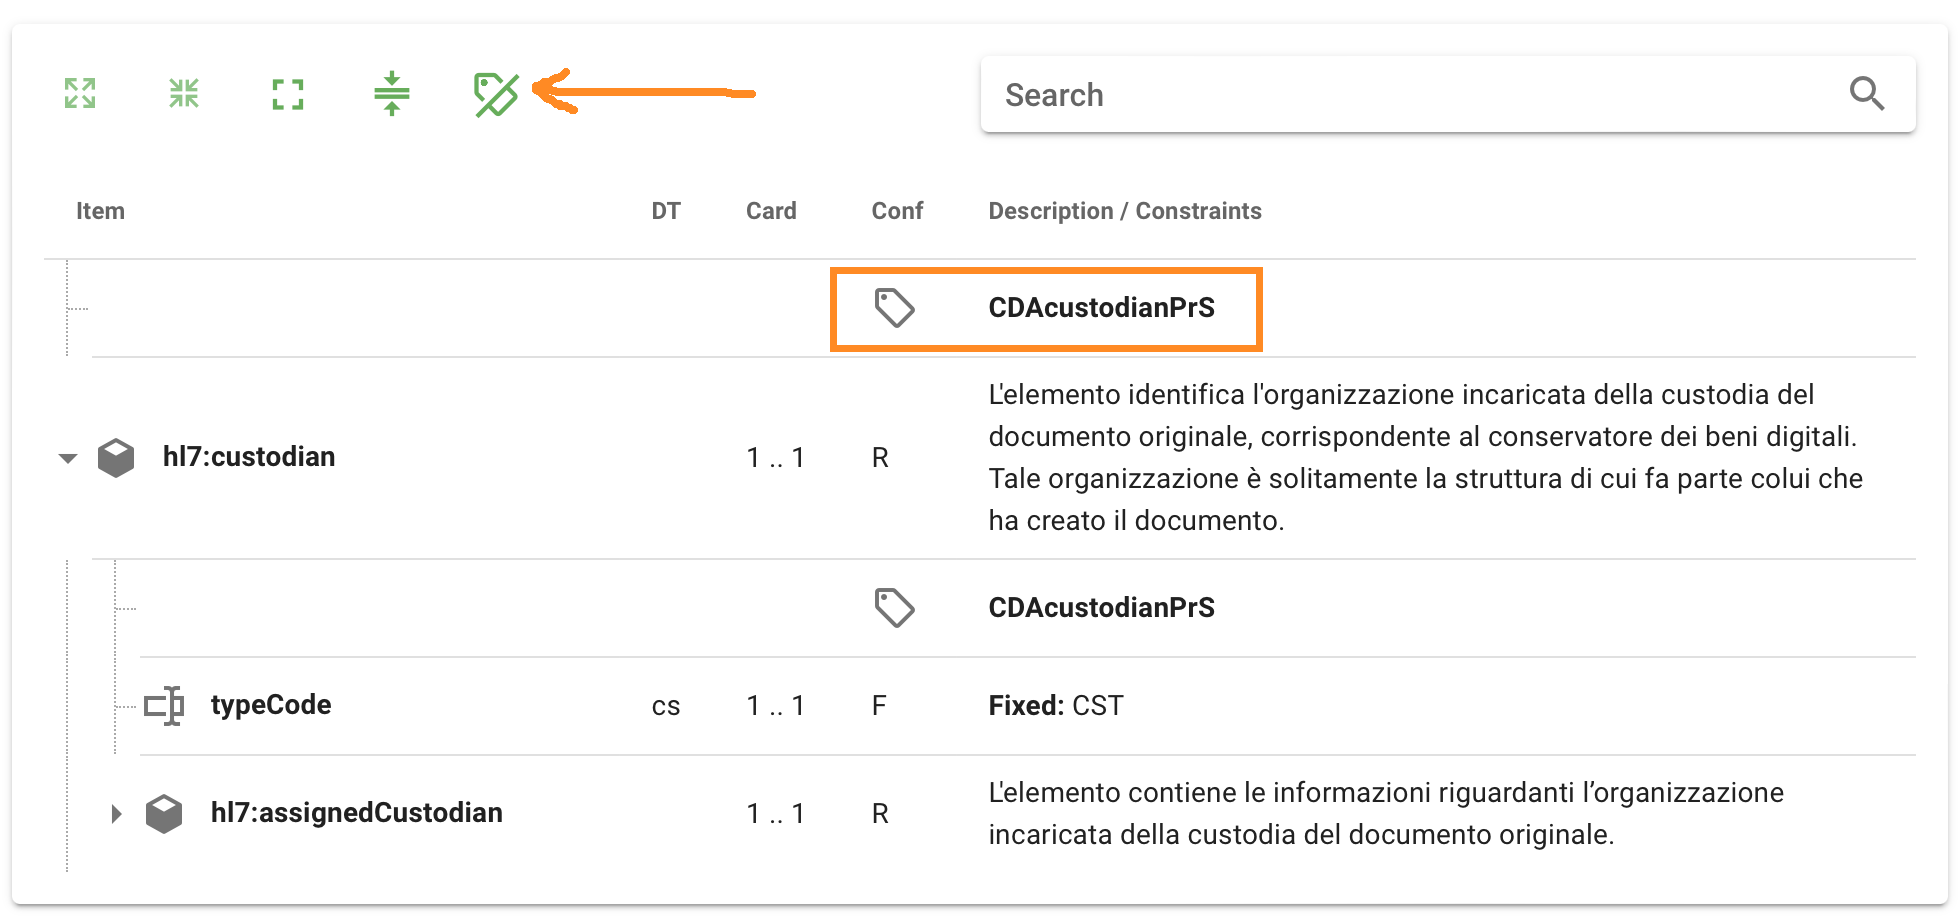Click the typeCode attribute icon
Screen dimensions: 1960x918
pyautogui.click(x=164, y=706)
